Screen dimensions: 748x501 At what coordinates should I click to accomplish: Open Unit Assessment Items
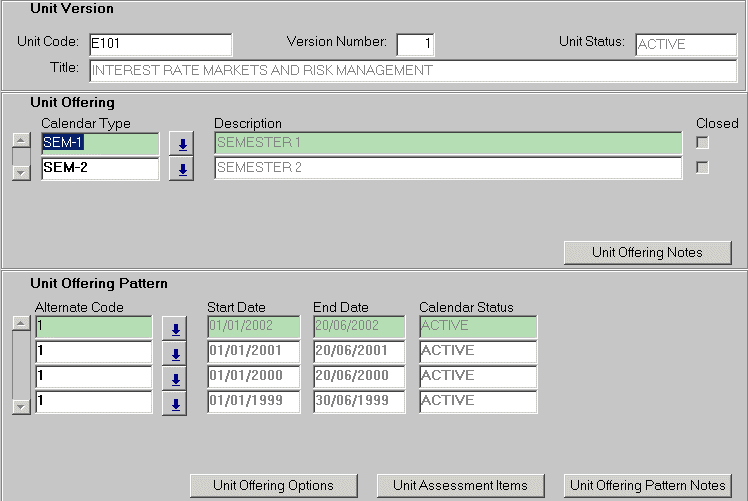point(460,485)
